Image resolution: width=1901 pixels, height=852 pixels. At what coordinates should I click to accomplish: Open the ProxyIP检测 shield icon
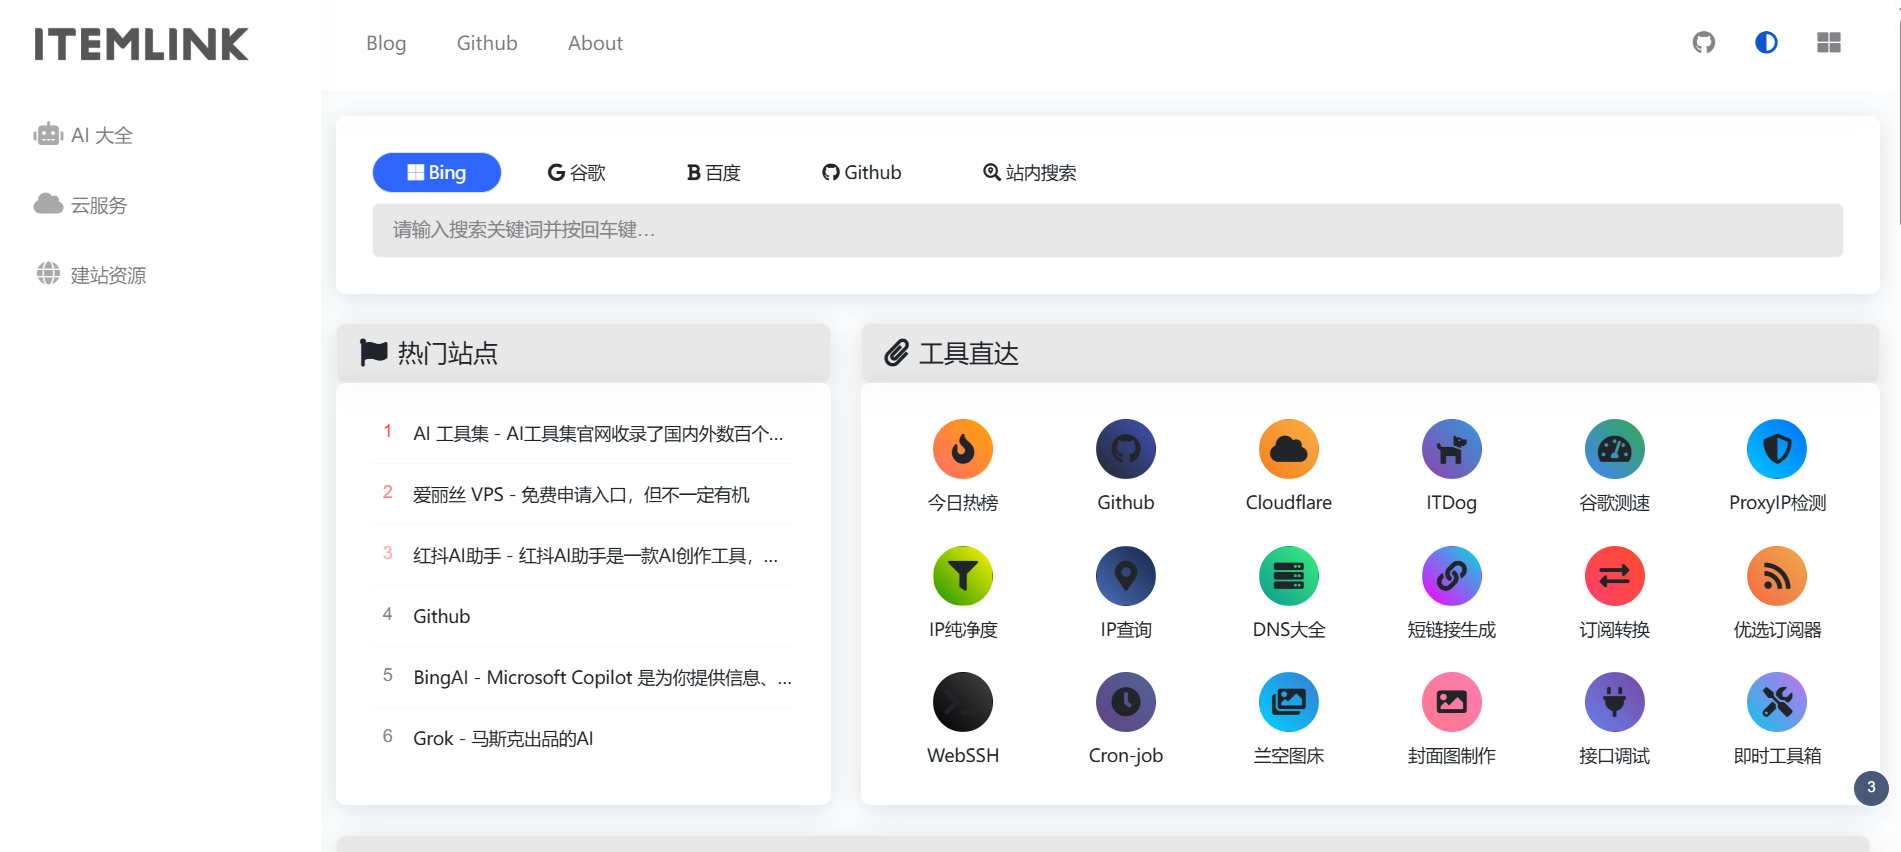(x=1776, y=449)
